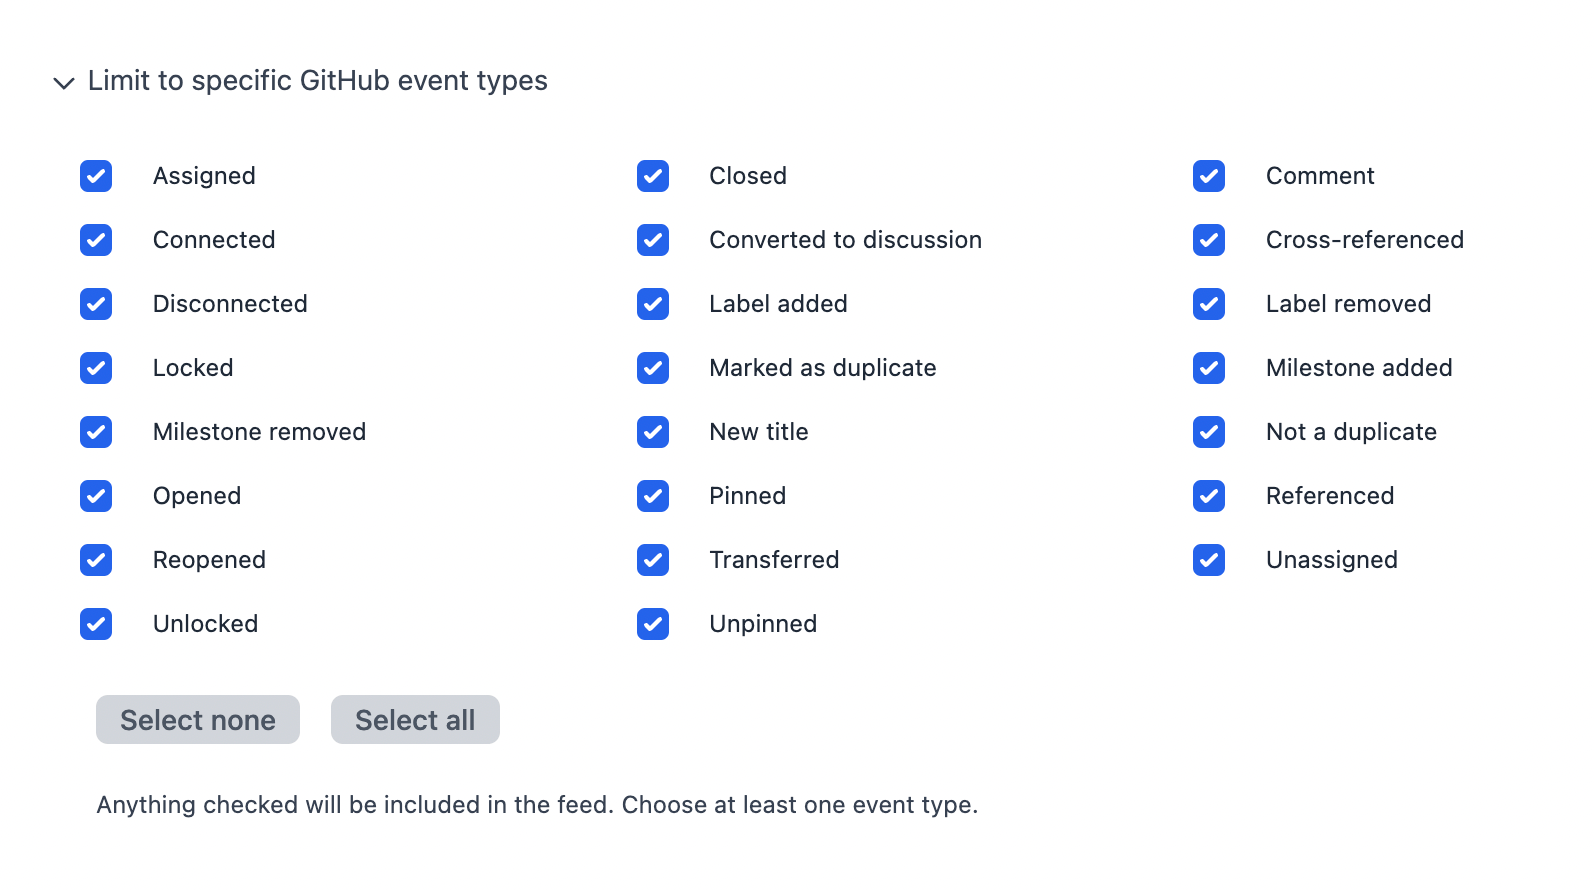1594x890 pixels.
Task: Disable the Comment event checkbox
Action: pyautogui.click(x=1209, y=176)
